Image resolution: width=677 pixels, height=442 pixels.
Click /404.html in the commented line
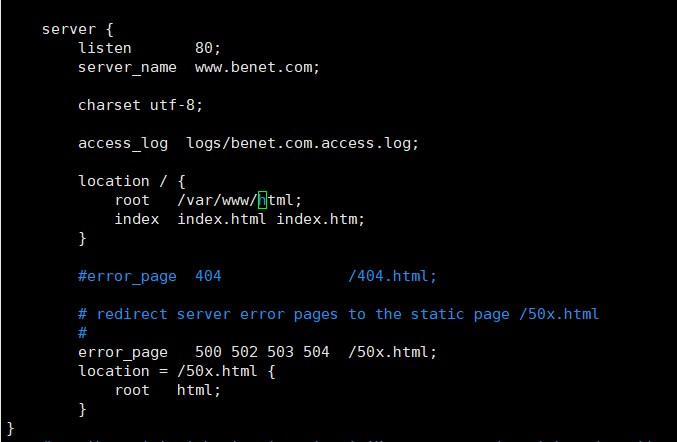392,276
